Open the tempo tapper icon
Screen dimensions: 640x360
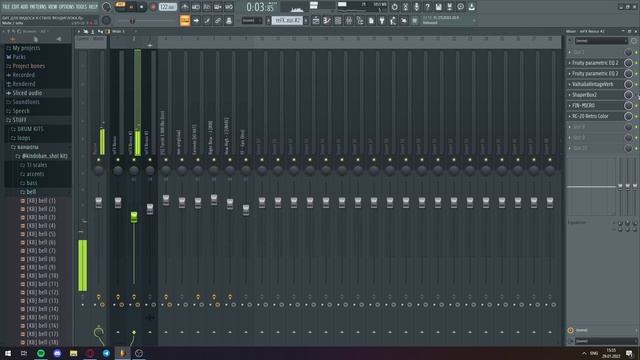(x=393, y=20)
